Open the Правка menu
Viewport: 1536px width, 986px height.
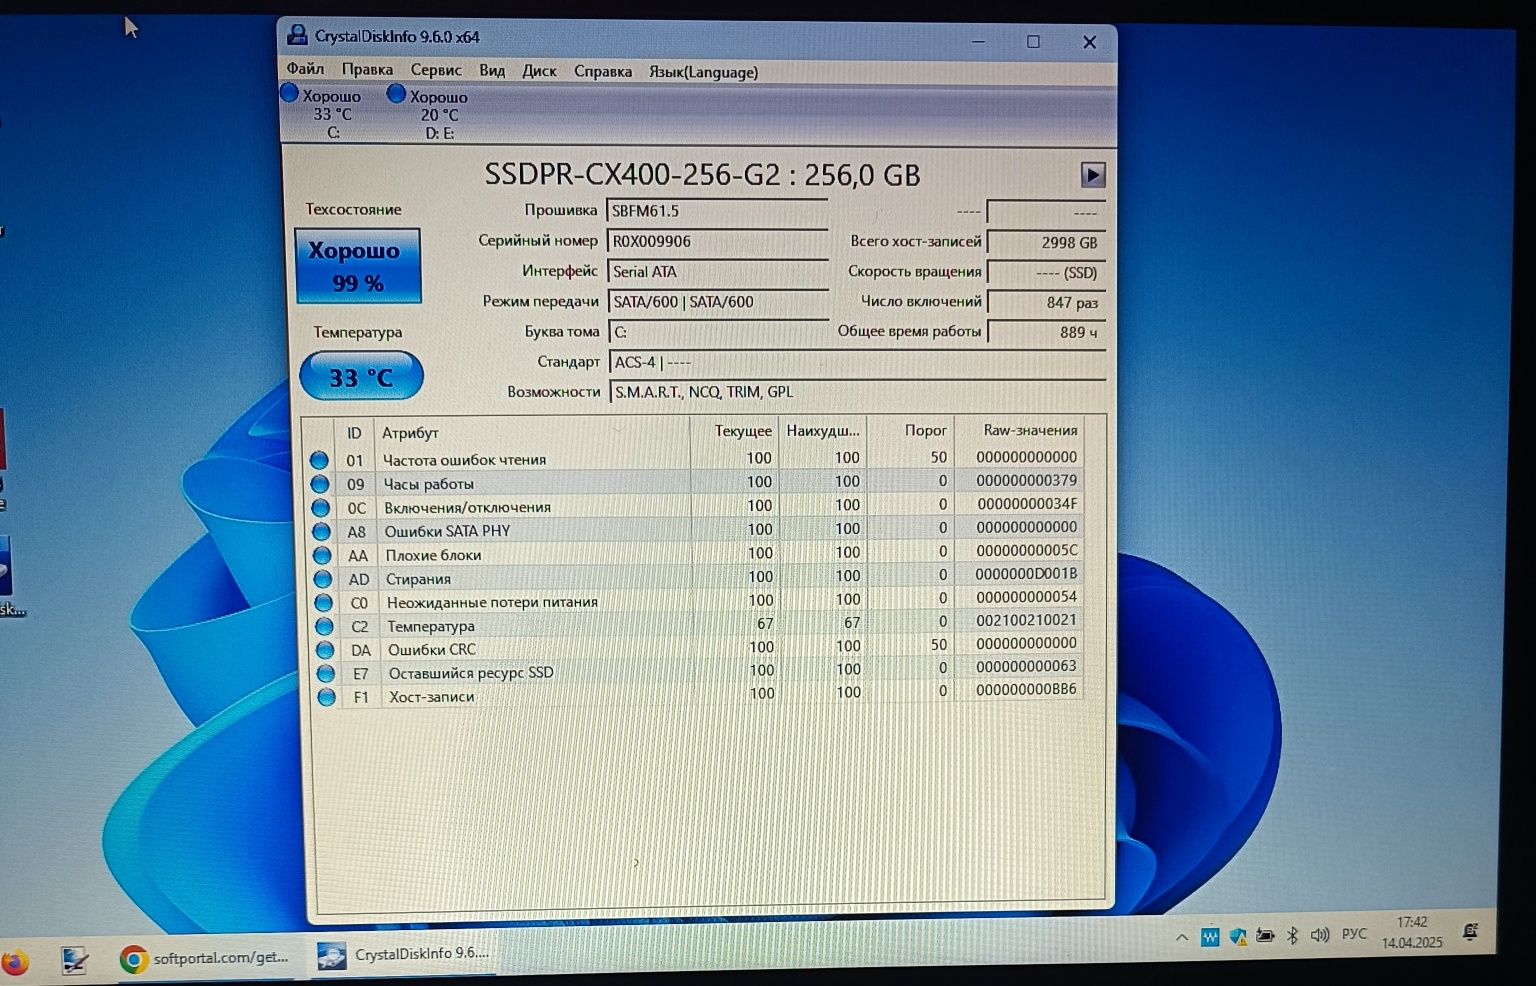pos(367,70)
